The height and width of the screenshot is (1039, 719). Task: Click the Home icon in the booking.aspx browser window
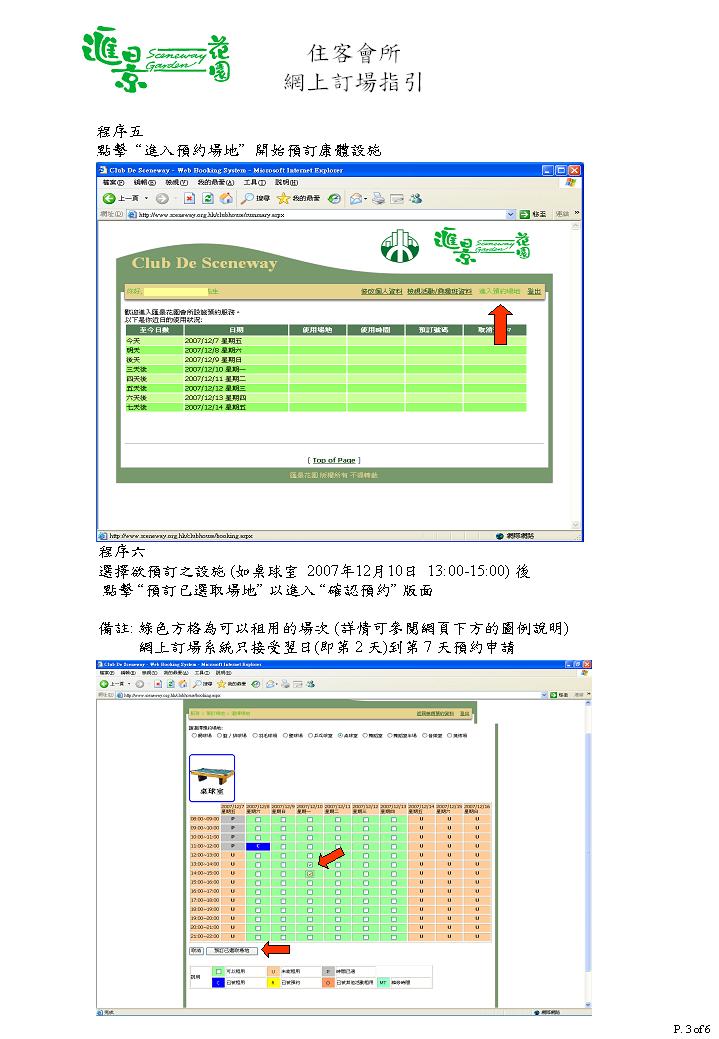[x=183, y=684]
